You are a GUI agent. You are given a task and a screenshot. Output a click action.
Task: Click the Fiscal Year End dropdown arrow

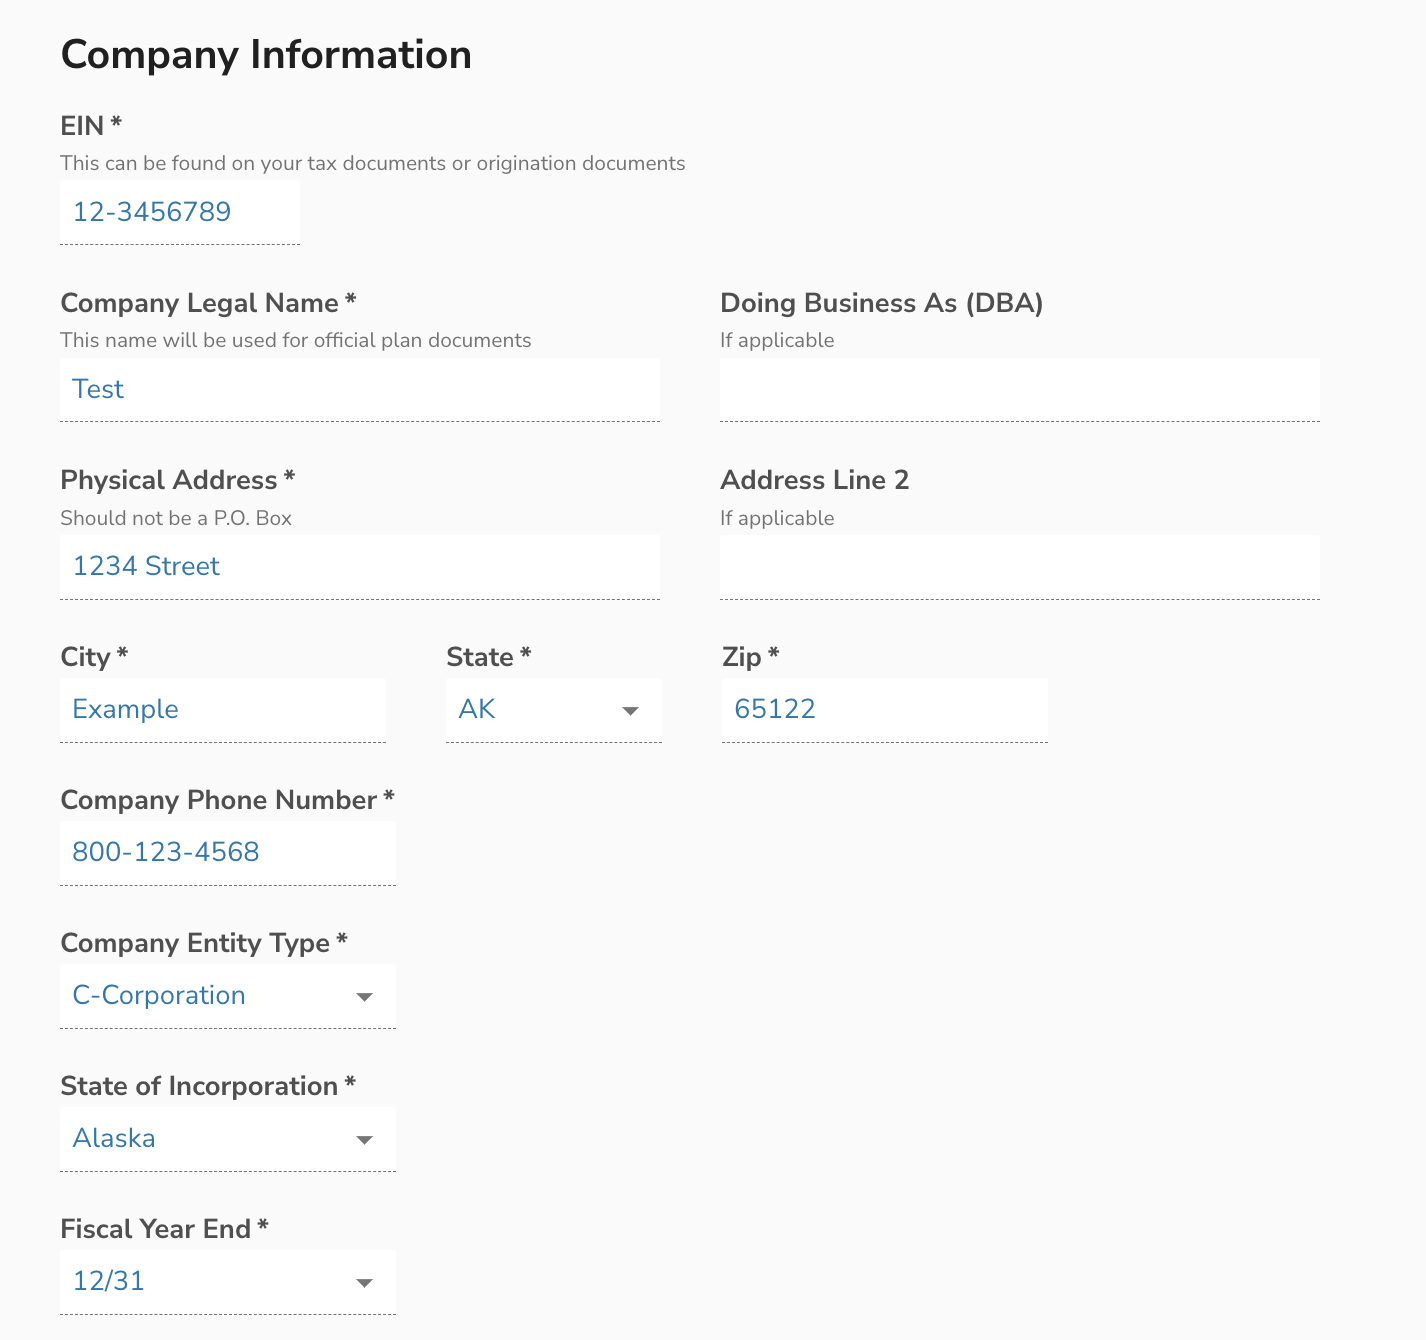coord(365,1281)
